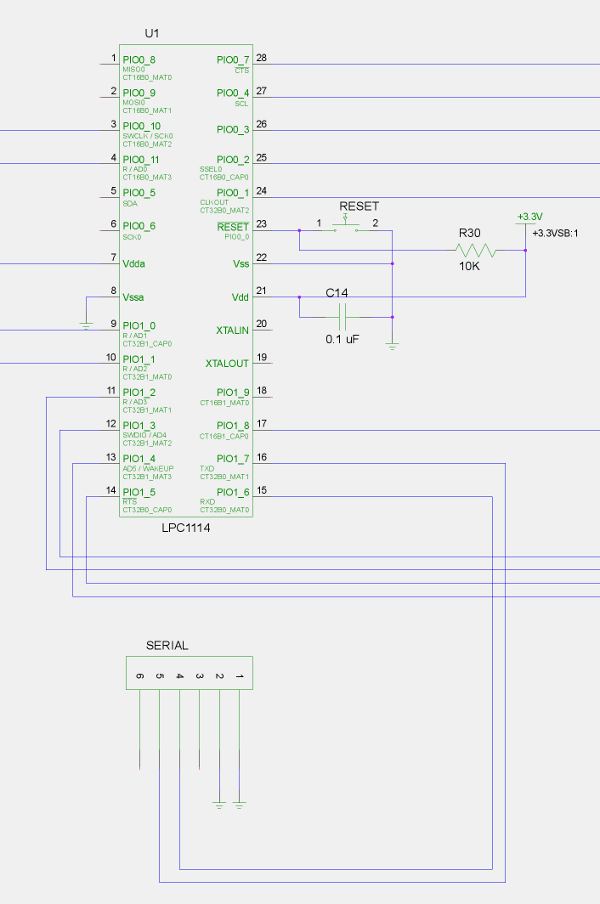Select the Vdd pin label
The width and height of the screenshot is (600, 904).
click(x=240, y=297)
